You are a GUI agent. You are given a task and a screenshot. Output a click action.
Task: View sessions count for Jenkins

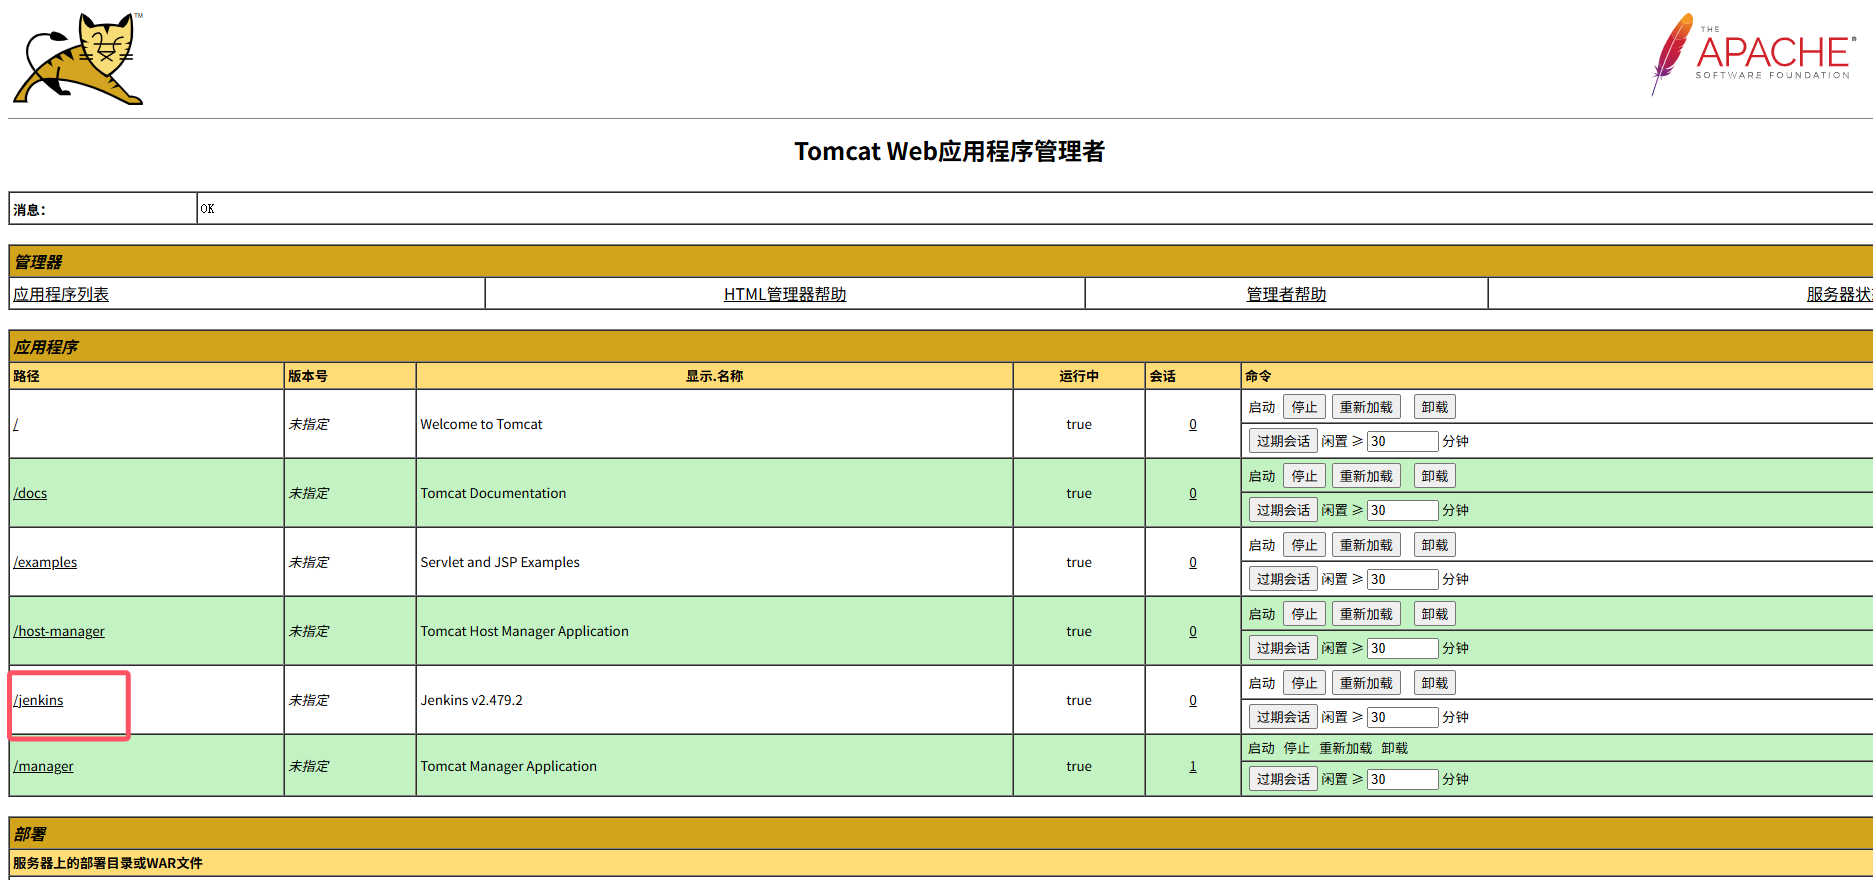point(1193,700)
